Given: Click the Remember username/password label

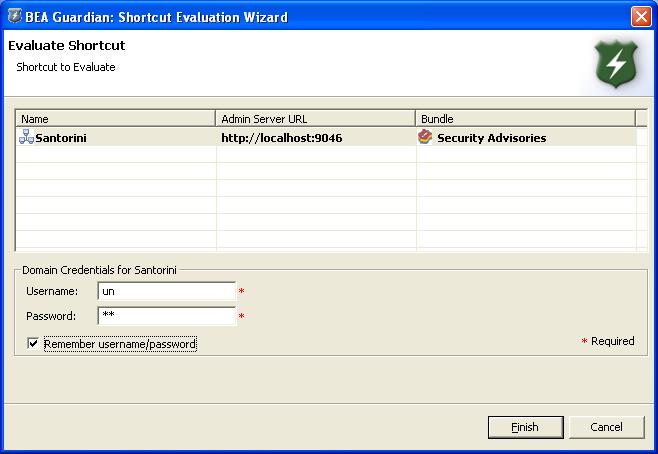Looking at the screenshot, I should [120, 344].
